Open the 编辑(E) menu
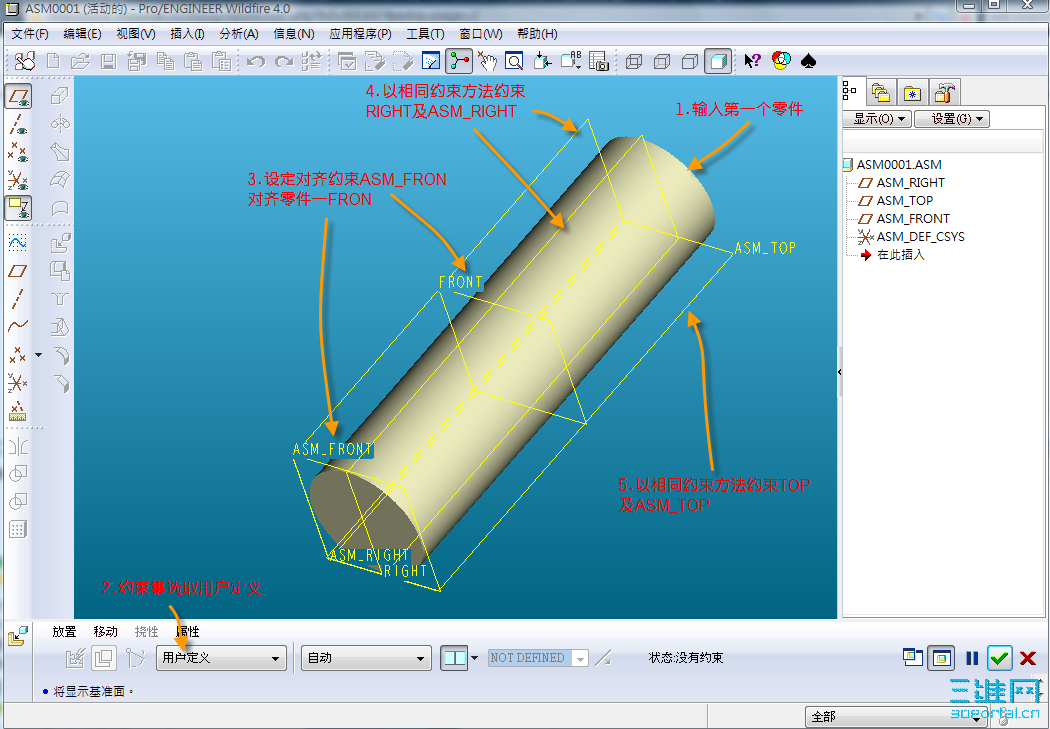1050x729 pixels. (x=82, y=33)
